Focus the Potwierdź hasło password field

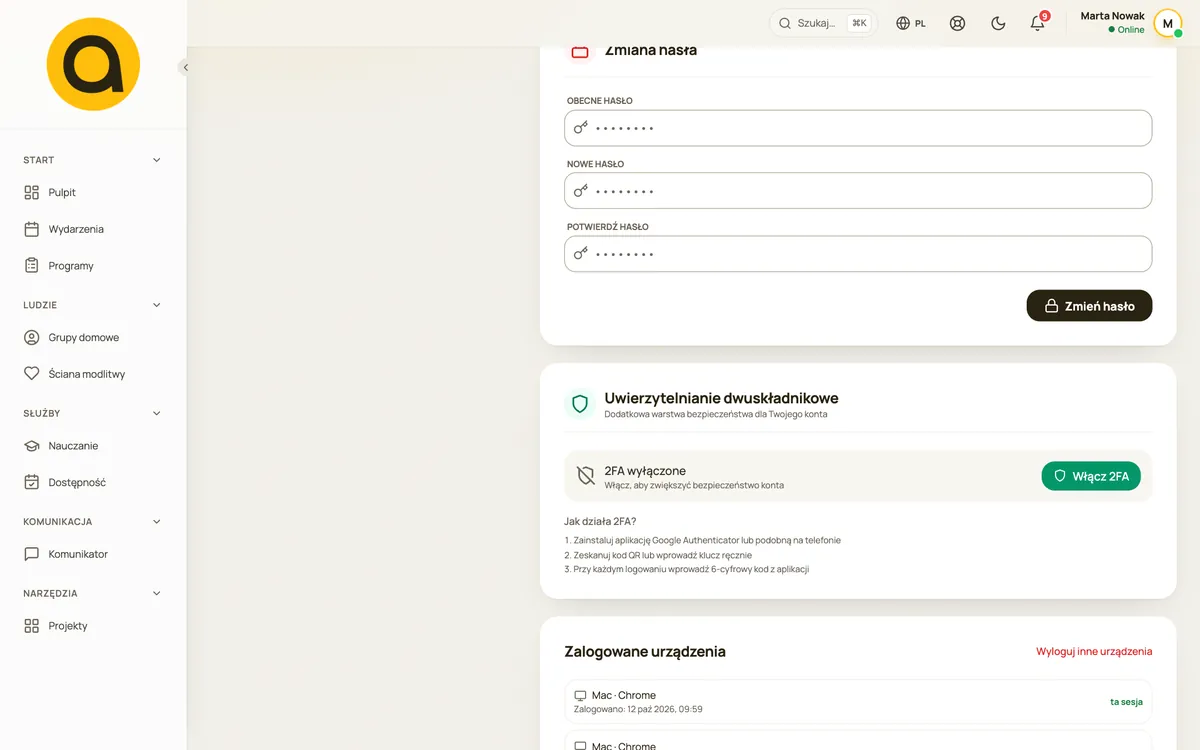tap(858, 254)
